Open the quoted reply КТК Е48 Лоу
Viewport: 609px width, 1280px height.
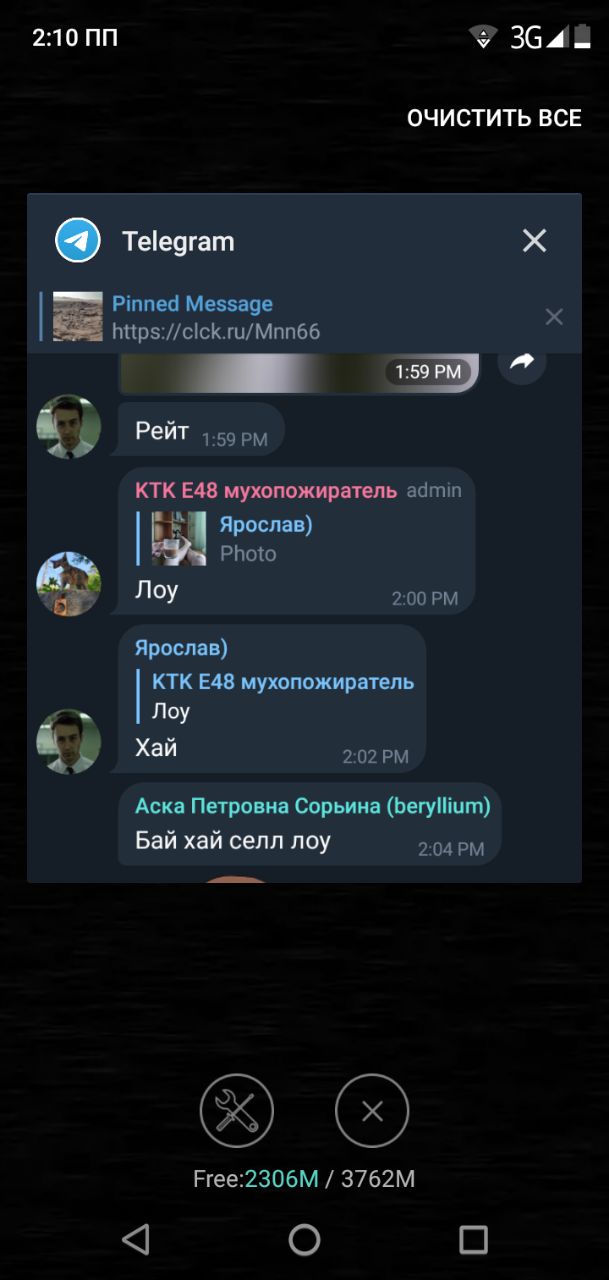(276, 697)
